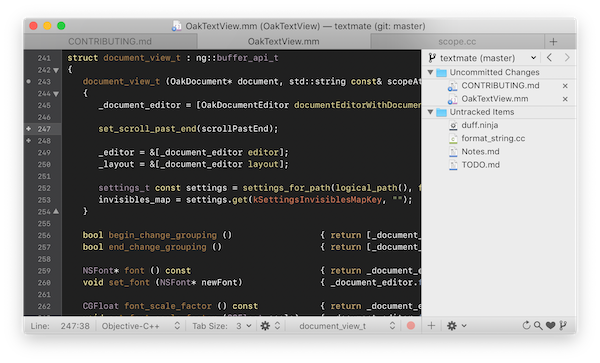Collapse the Untracked Items group
Screen dimensions: 600x363
[x=430, y=112]
